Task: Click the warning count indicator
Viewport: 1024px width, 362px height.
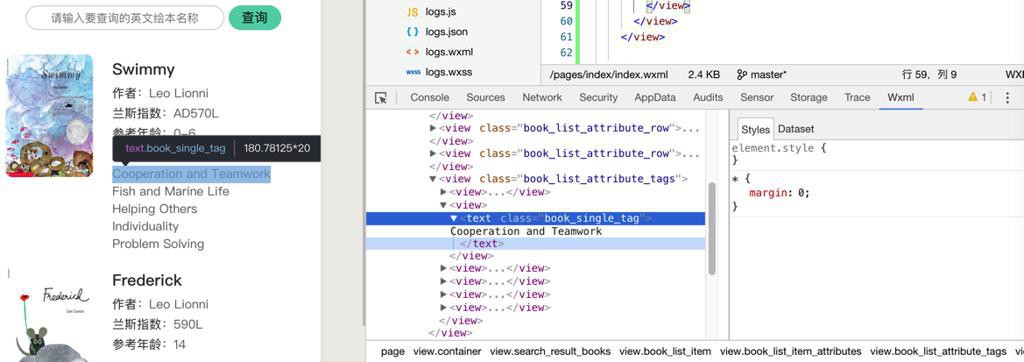Action: pos(977,97)
